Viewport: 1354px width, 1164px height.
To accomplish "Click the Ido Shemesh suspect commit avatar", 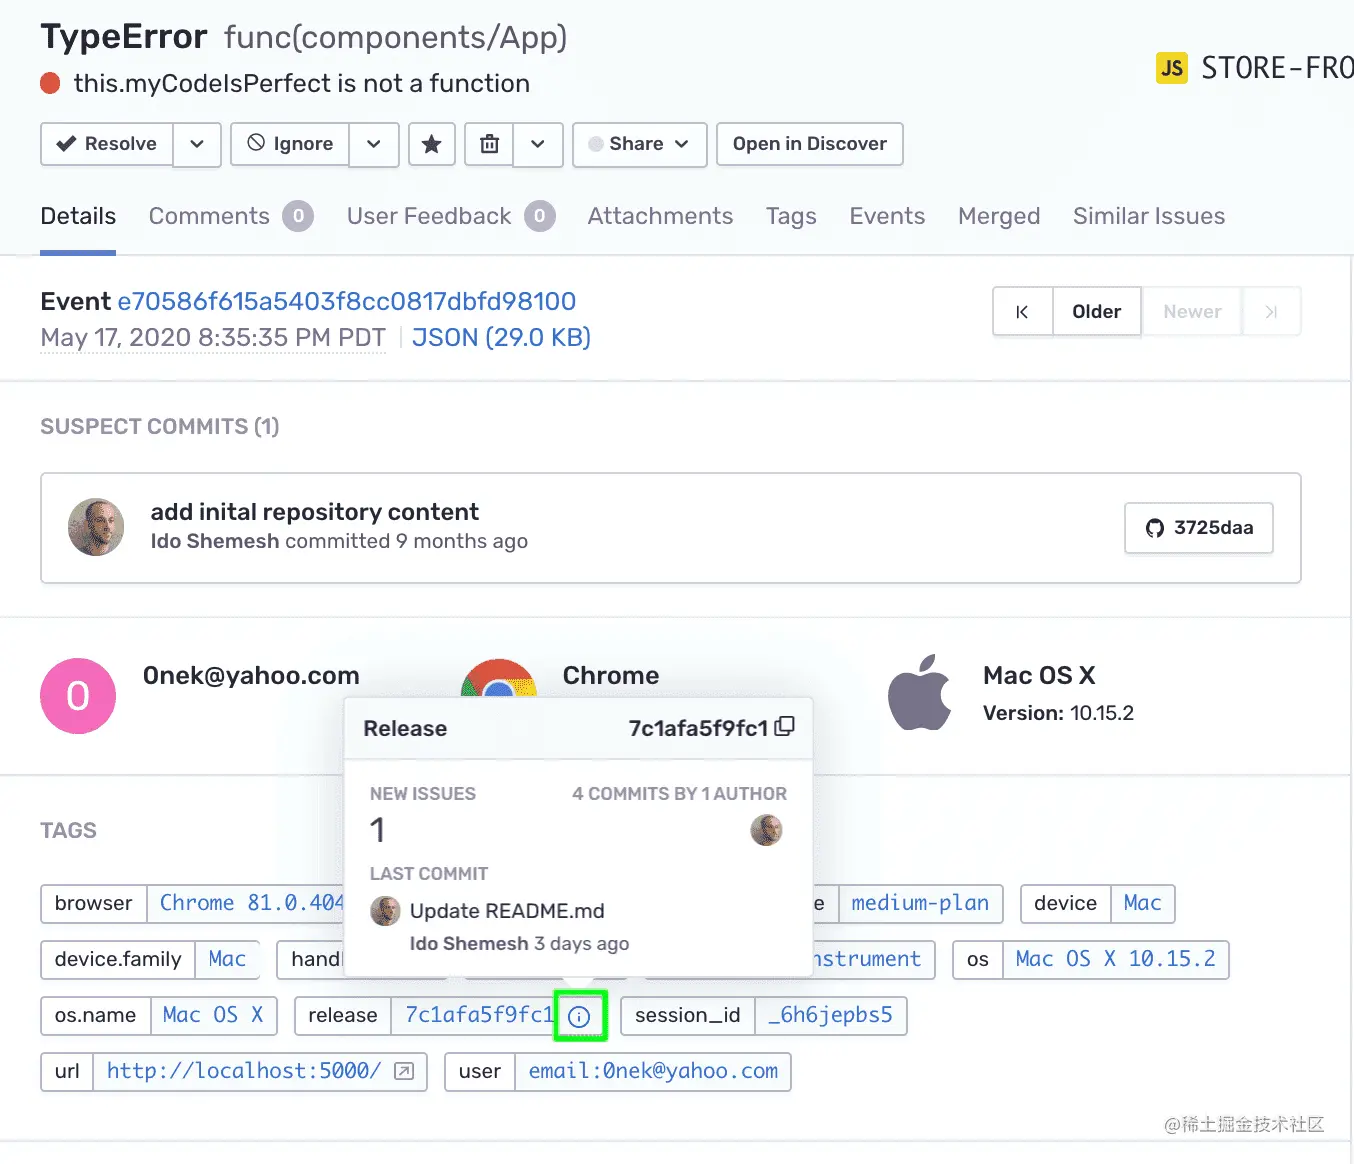I will tap(96, 527).
